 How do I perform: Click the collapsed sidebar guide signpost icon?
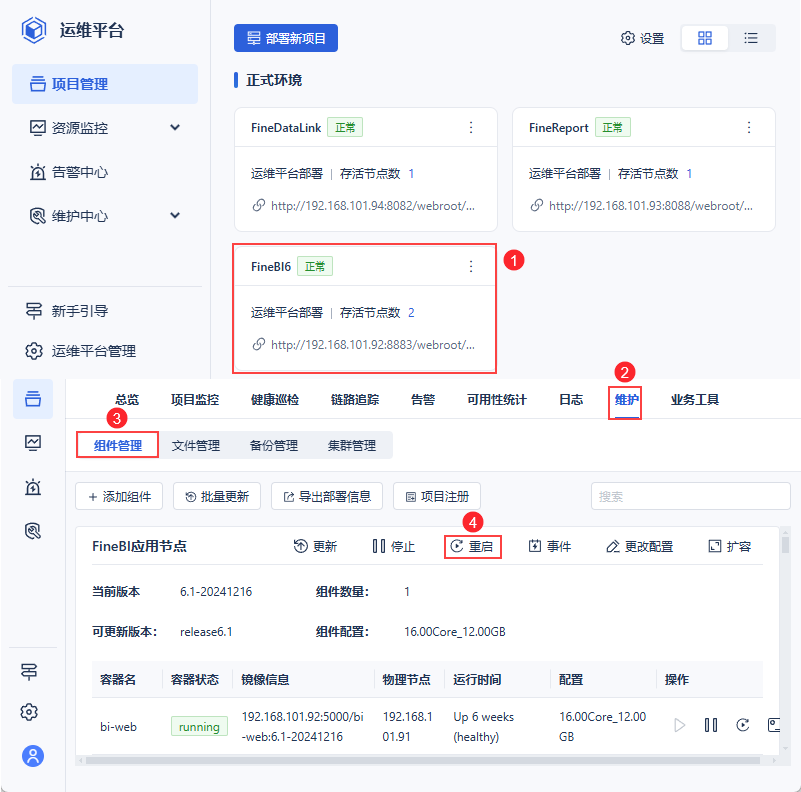[29, 671]
